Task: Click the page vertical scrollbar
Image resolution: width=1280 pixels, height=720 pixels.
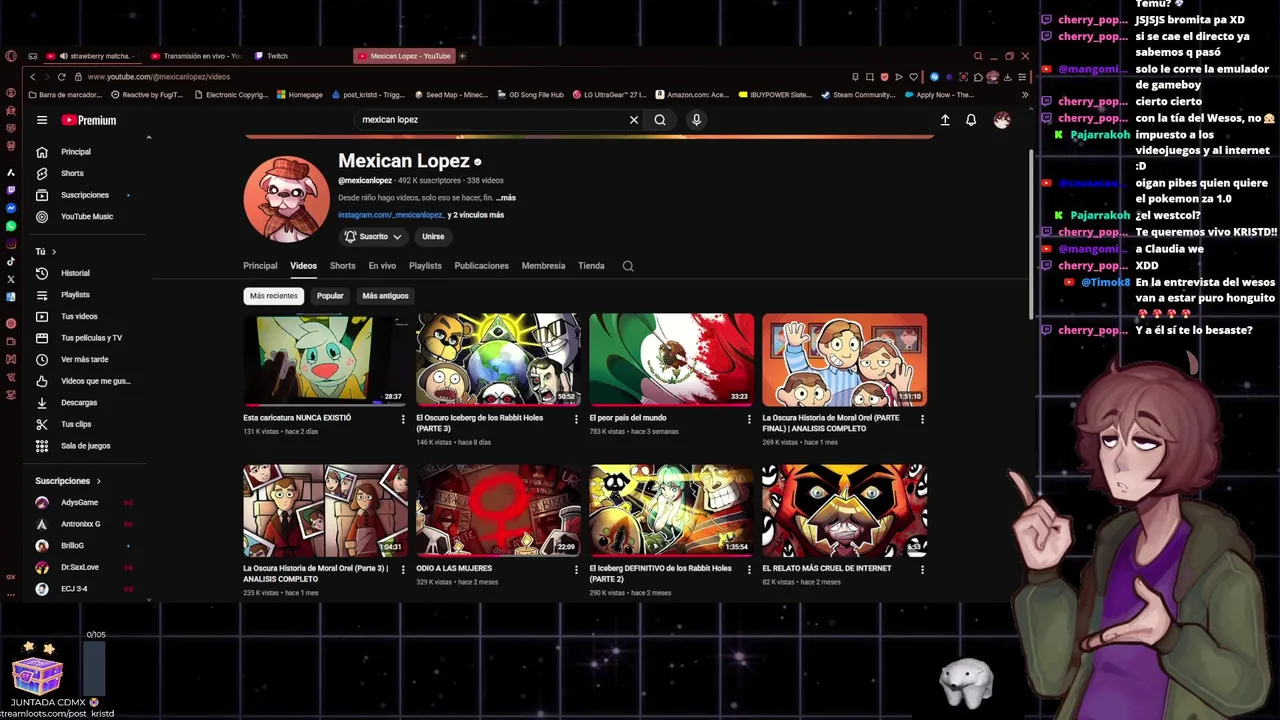Action: click(x=1031, y=235)
